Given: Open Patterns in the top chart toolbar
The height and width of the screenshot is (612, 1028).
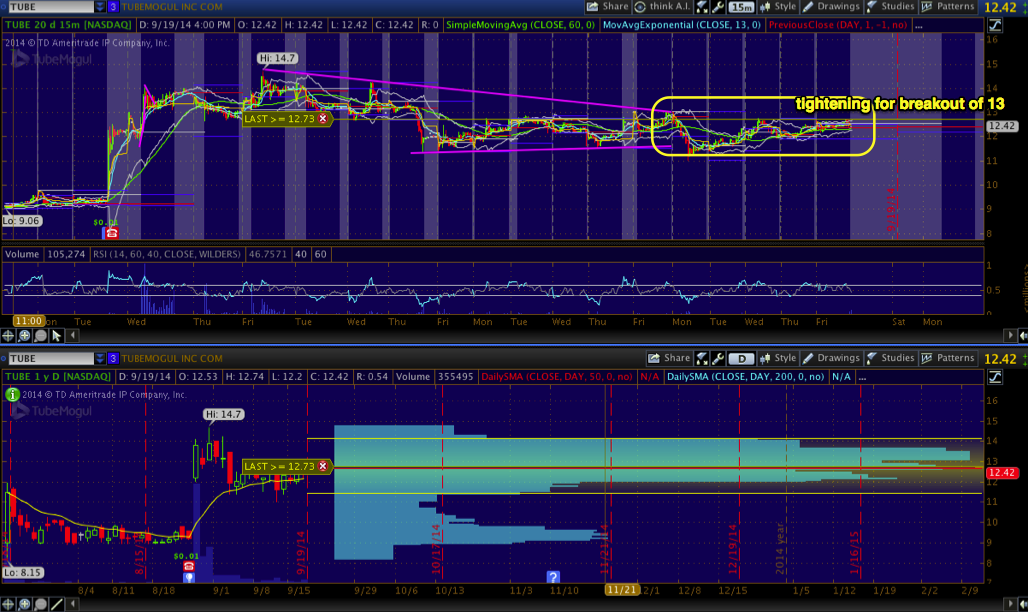Looking at the screenshot, I should (948, 6).
